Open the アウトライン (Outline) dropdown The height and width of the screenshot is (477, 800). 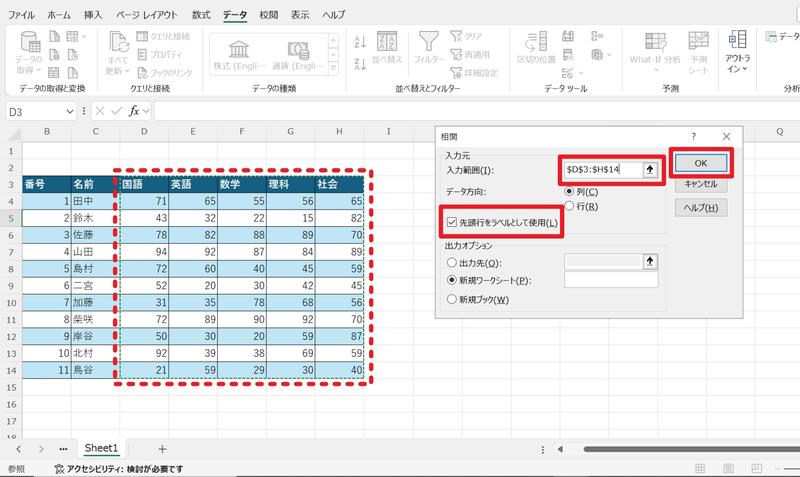coord(737,52)
